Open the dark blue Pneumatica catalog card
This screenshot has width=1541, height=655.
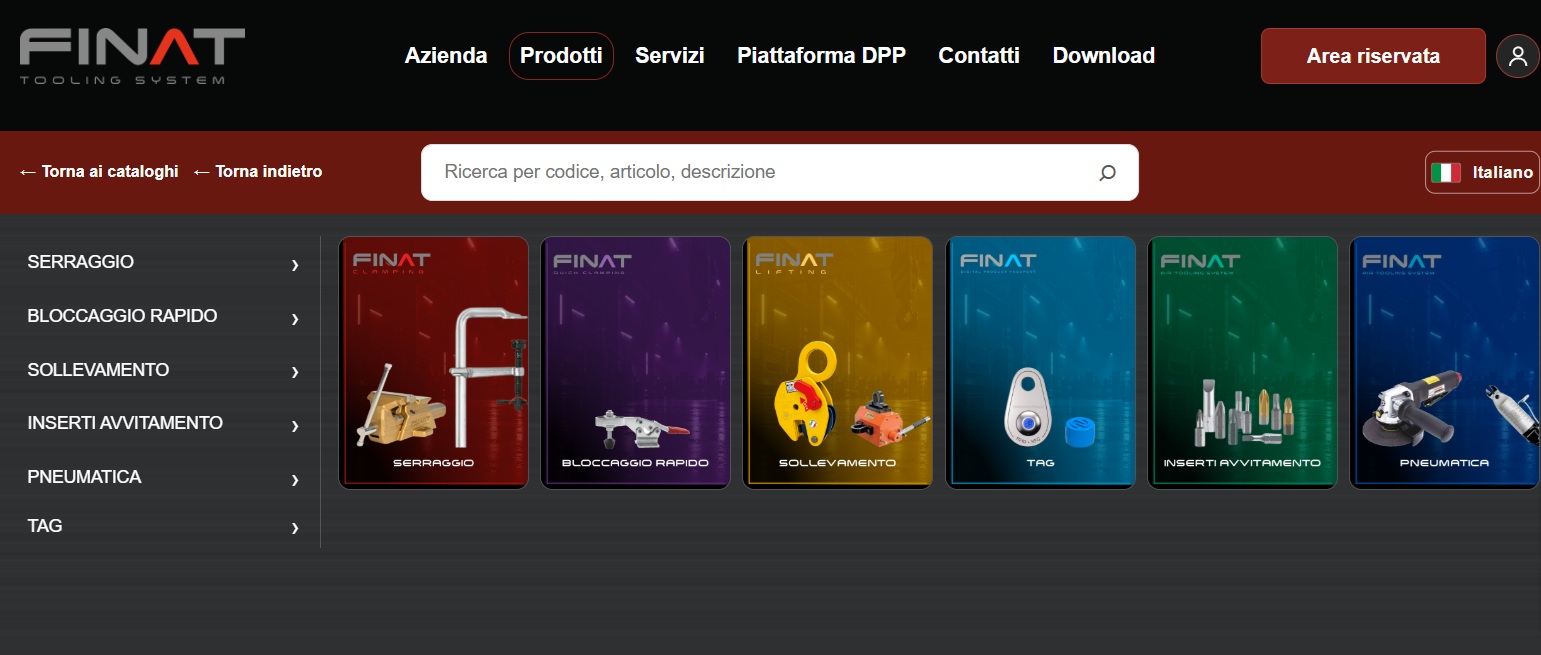(x=1444, y=363)
